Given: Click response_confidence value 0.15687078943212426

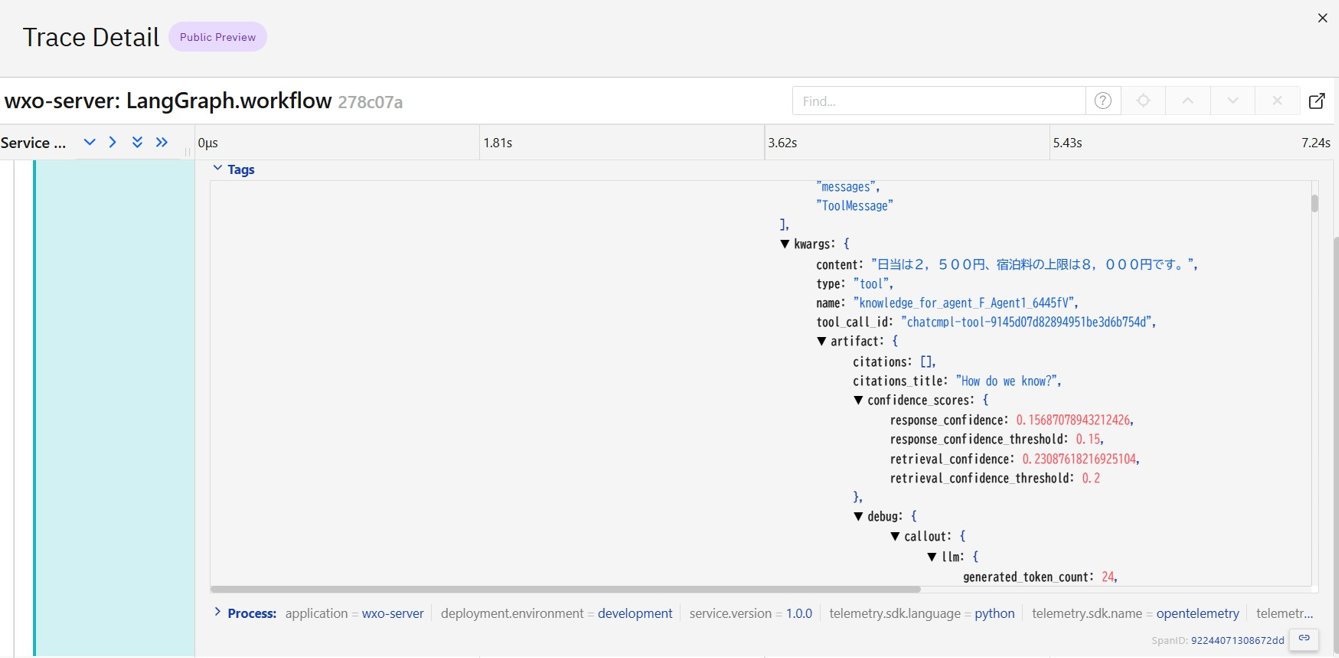Looking at the screenshot, I should tap(1074, 420).
